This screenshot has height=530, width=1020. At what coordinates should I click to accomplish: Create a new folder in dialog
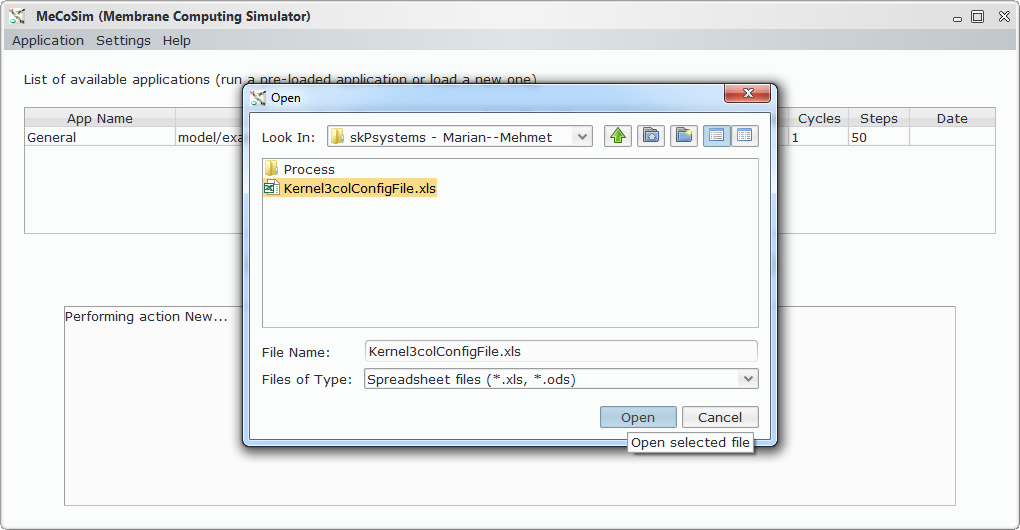coord(684,136)
